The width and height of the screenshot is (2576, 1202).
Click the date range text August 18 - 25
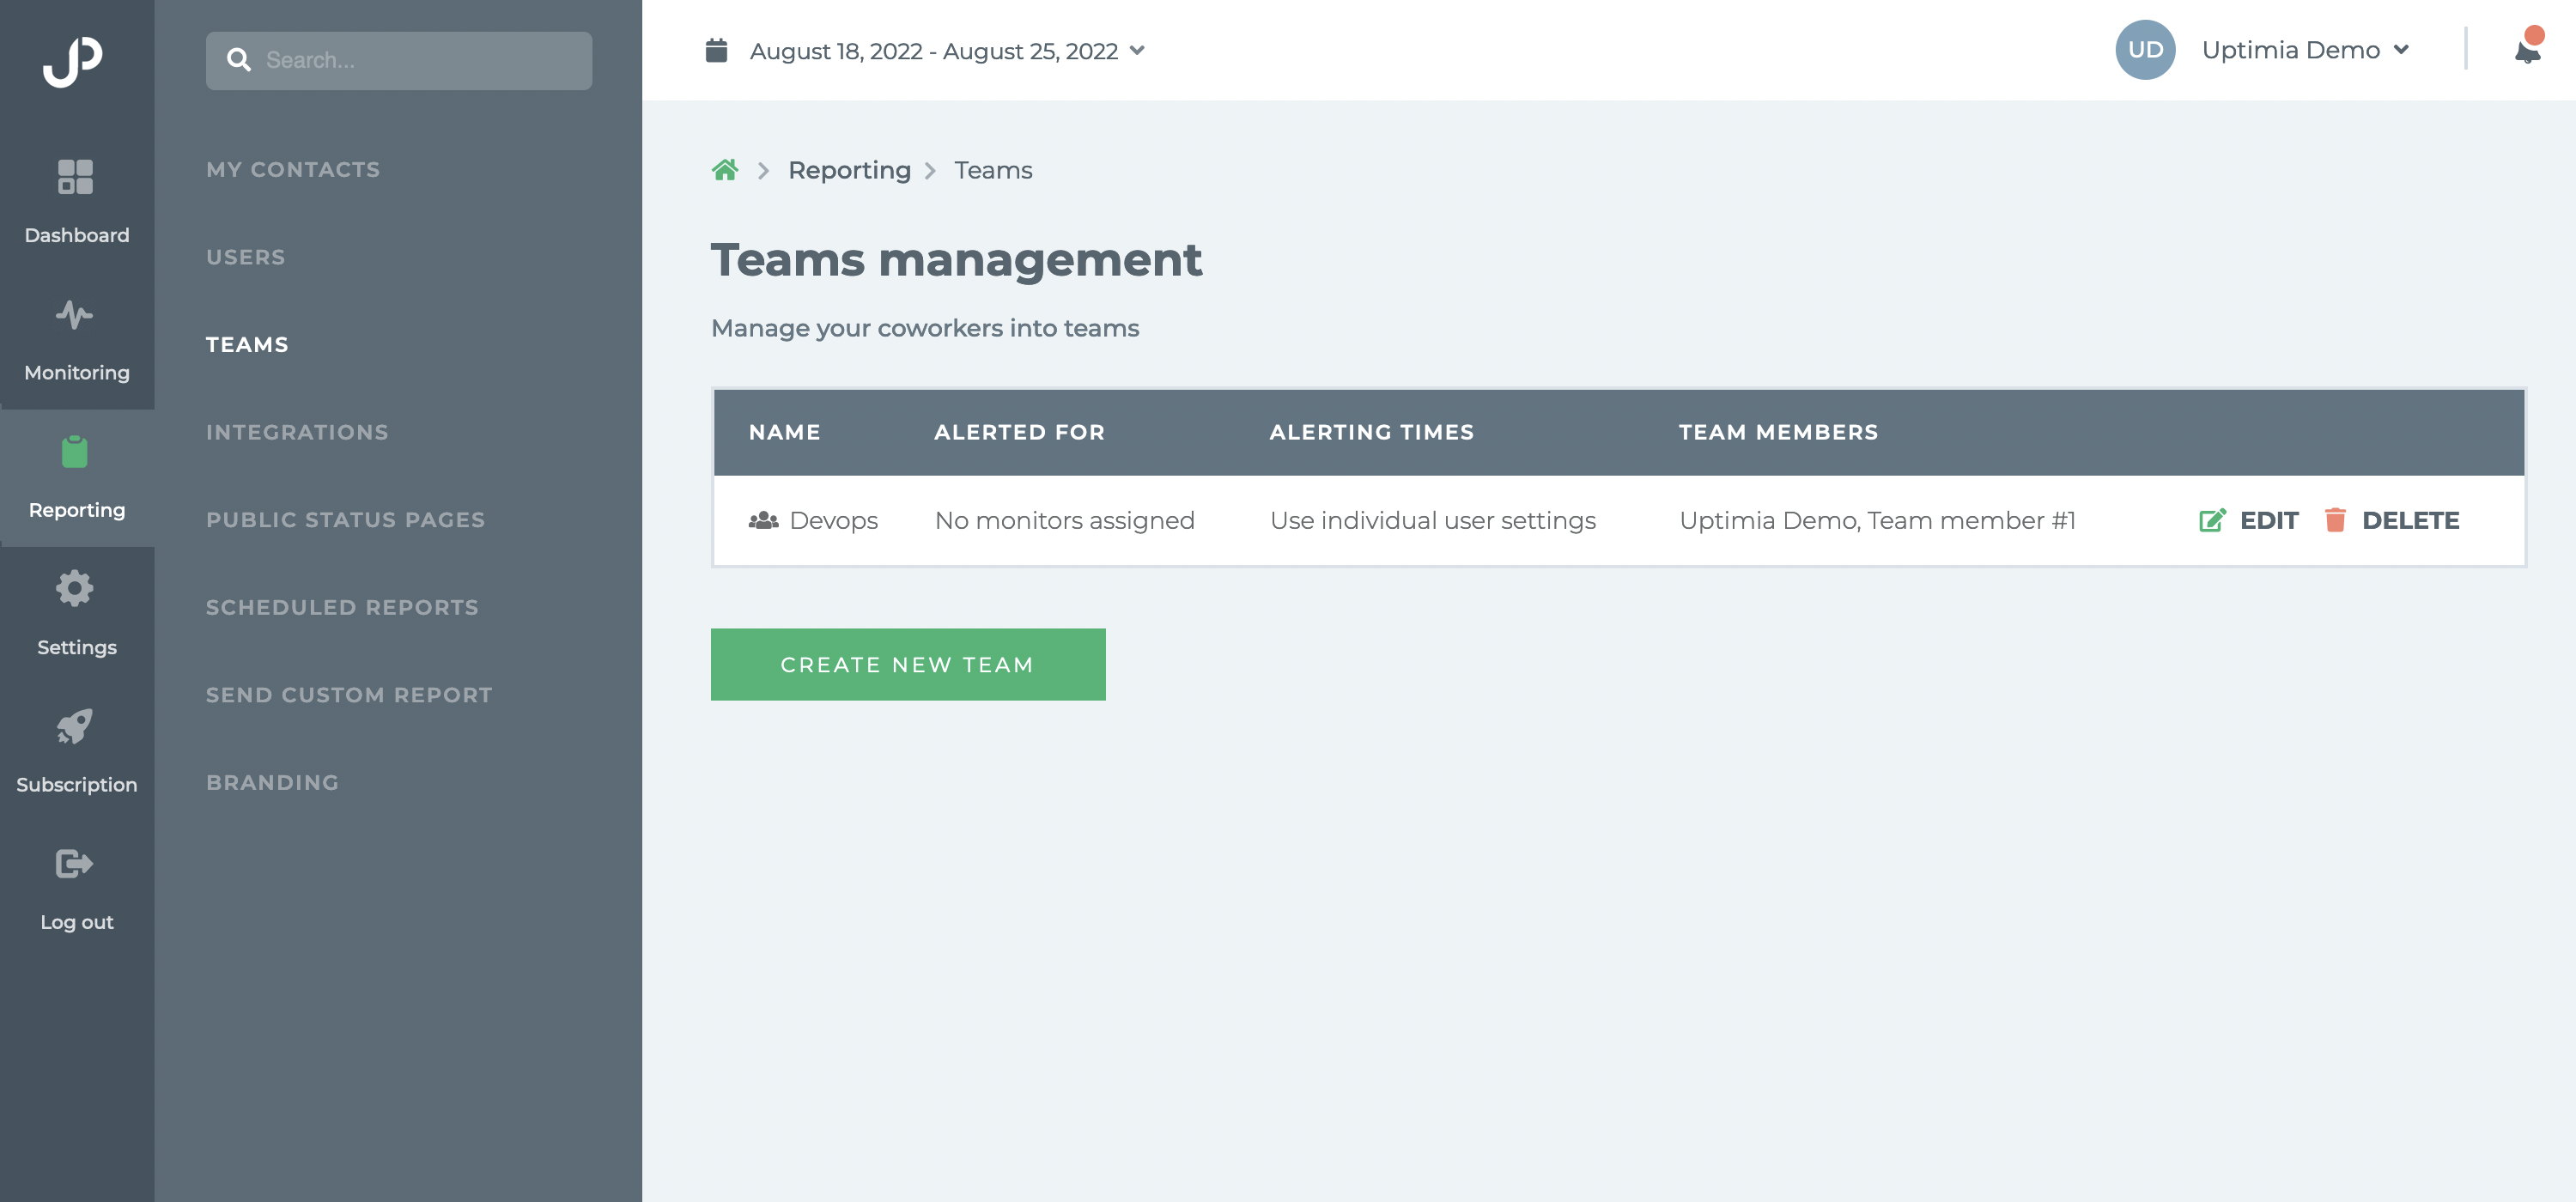pyautogui.click(x=933, y=51)
